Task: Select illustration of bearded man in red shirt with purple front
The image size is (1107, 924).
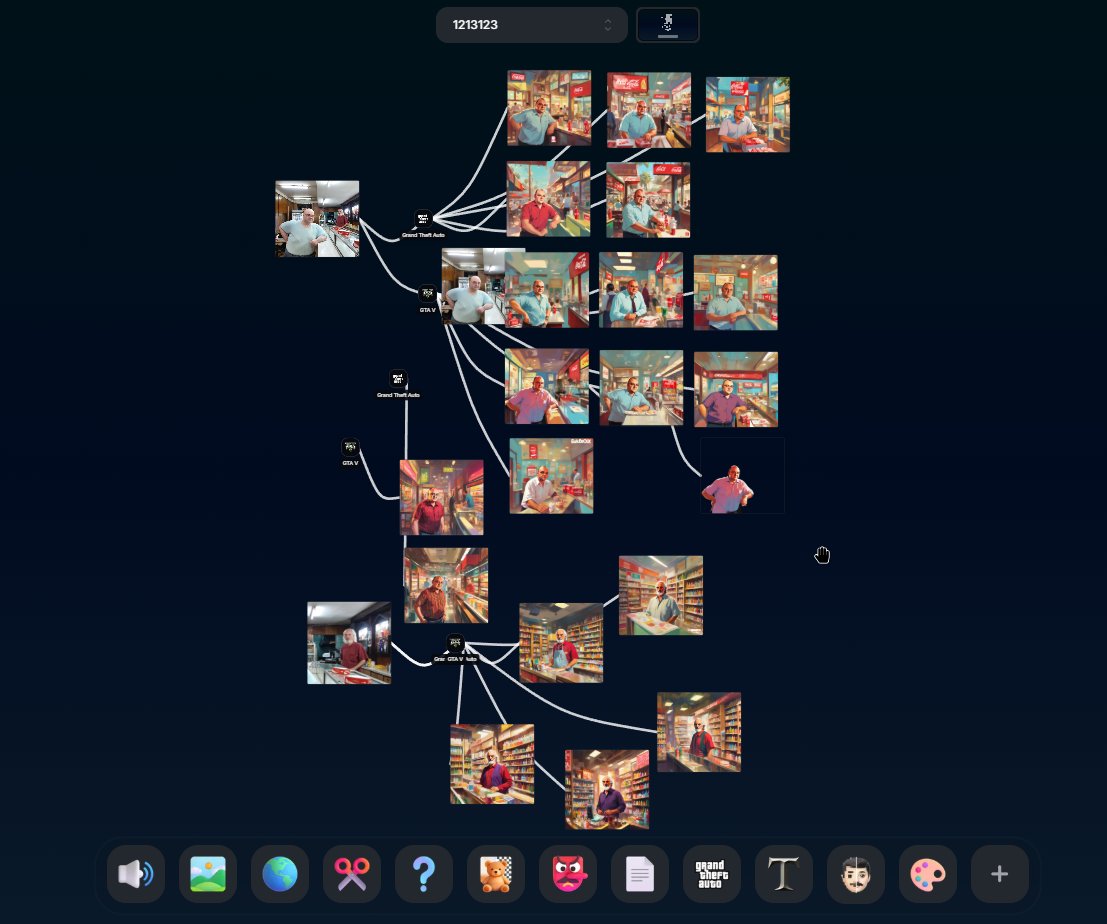Action: click(492, 764)
